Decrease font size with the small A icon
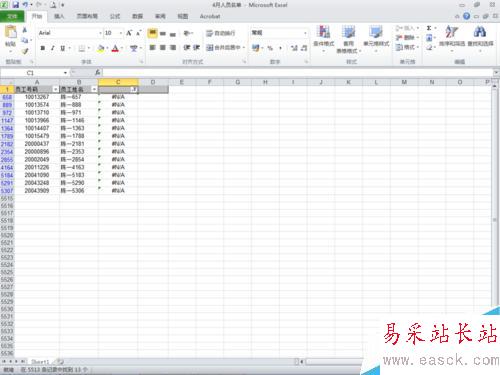Image resolution: width=500 pixels, height=375 pixels. pos(138,33)
